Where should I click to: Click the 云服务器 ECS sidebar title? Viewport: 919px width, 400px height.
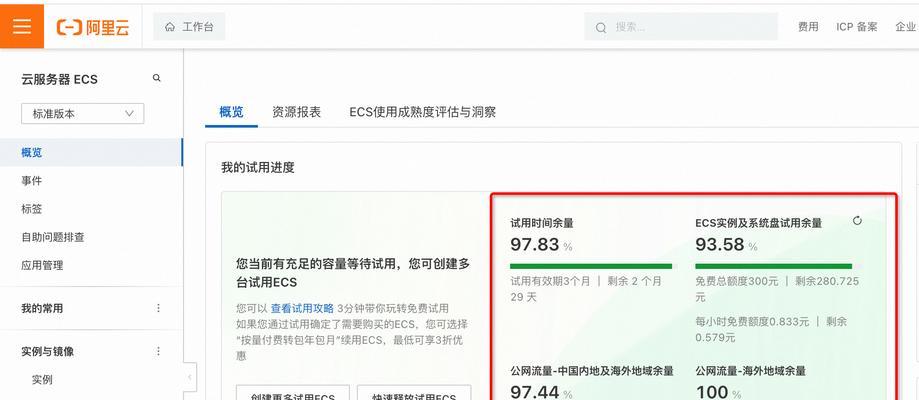point(59,79)
